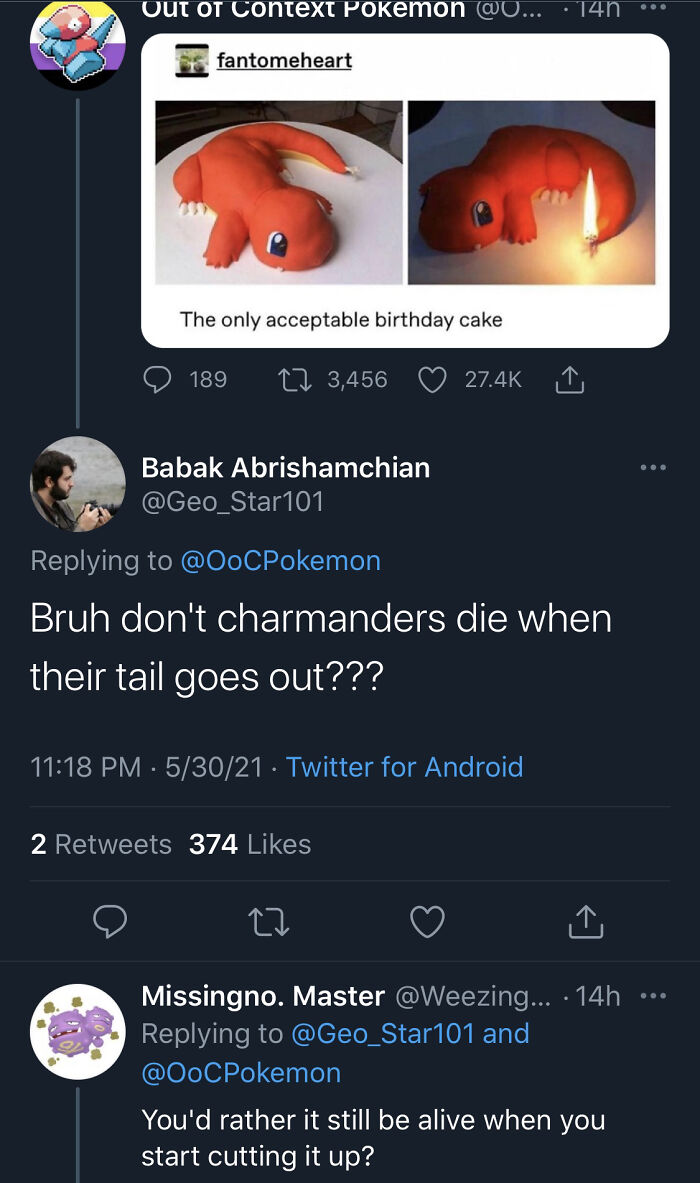This screenshot has width=700, height=1183.
Task: View the 2 Retweets list
Action: click(101, 844)
